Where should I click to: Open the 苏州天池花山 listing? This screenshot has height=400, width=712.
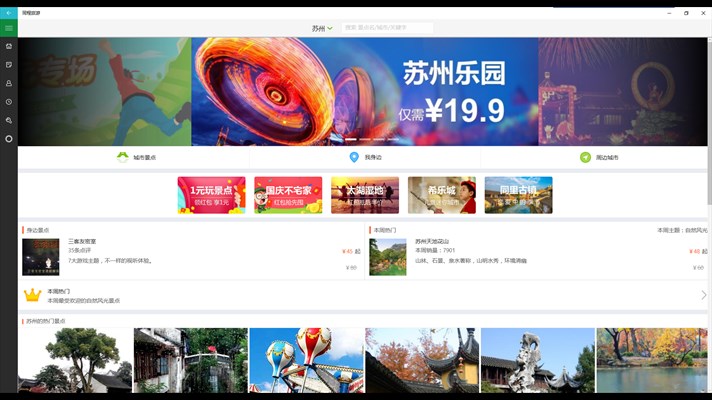pos(432,241)
